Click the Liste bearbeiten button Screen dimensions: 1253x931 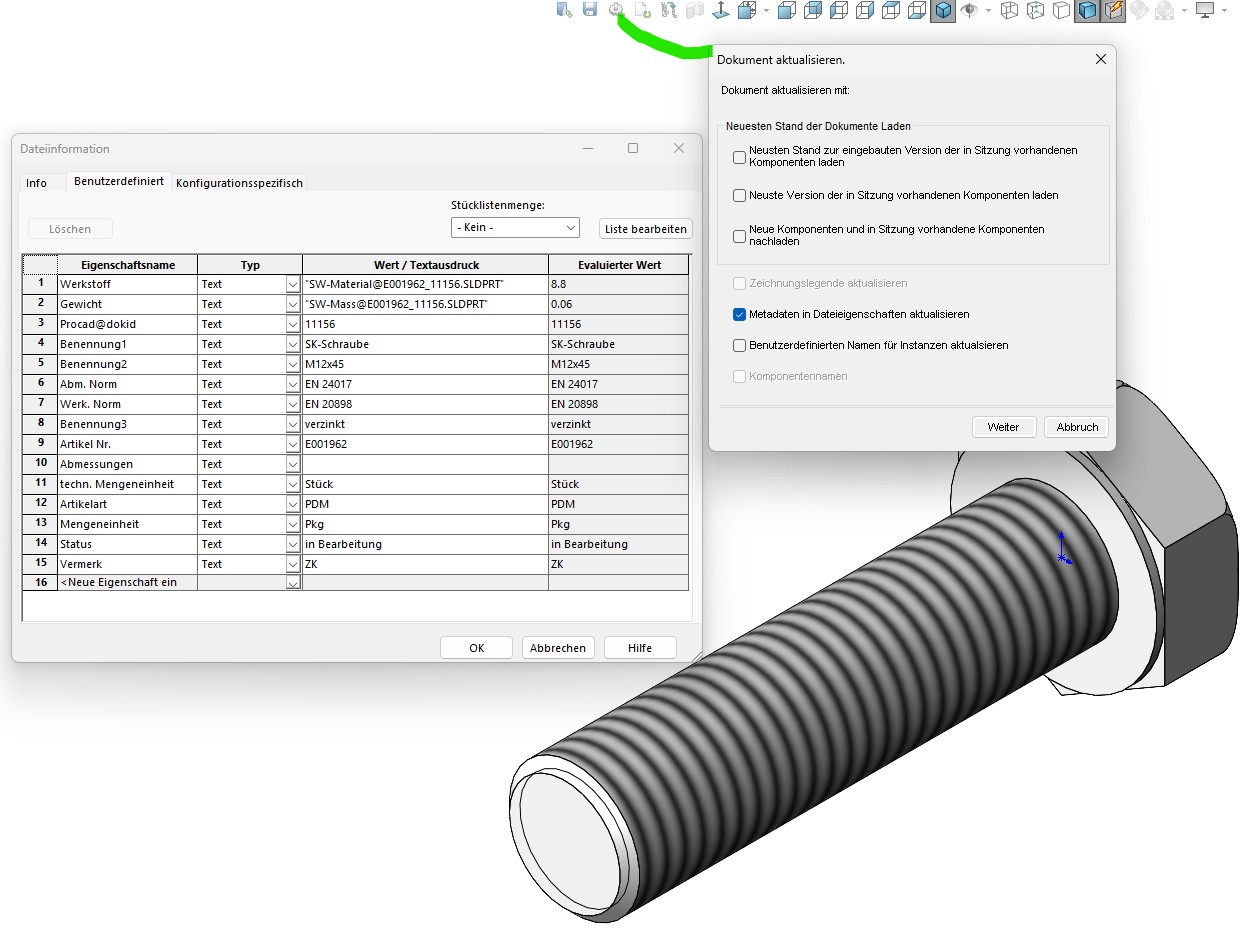click(x=646, y=229)
